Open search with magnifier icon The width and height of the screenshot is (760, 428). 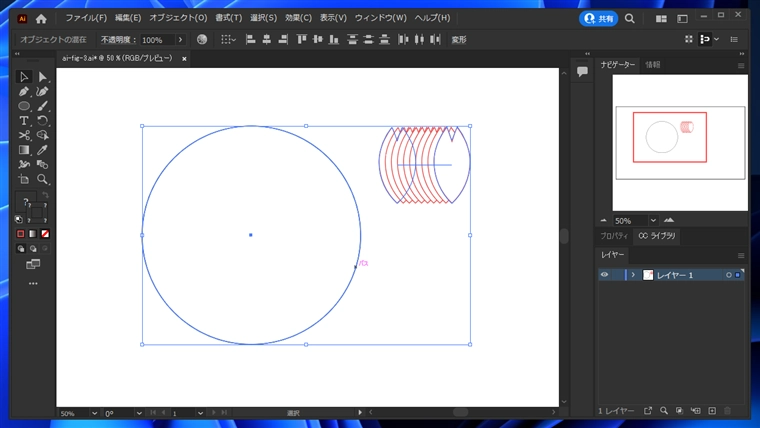[x=630, y=18]
